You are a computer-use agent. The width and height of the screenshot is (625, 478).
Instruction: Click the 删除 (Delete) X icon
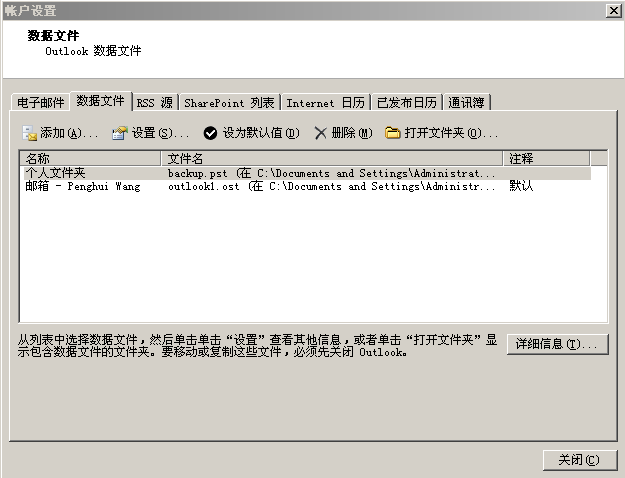coord(320,133)
